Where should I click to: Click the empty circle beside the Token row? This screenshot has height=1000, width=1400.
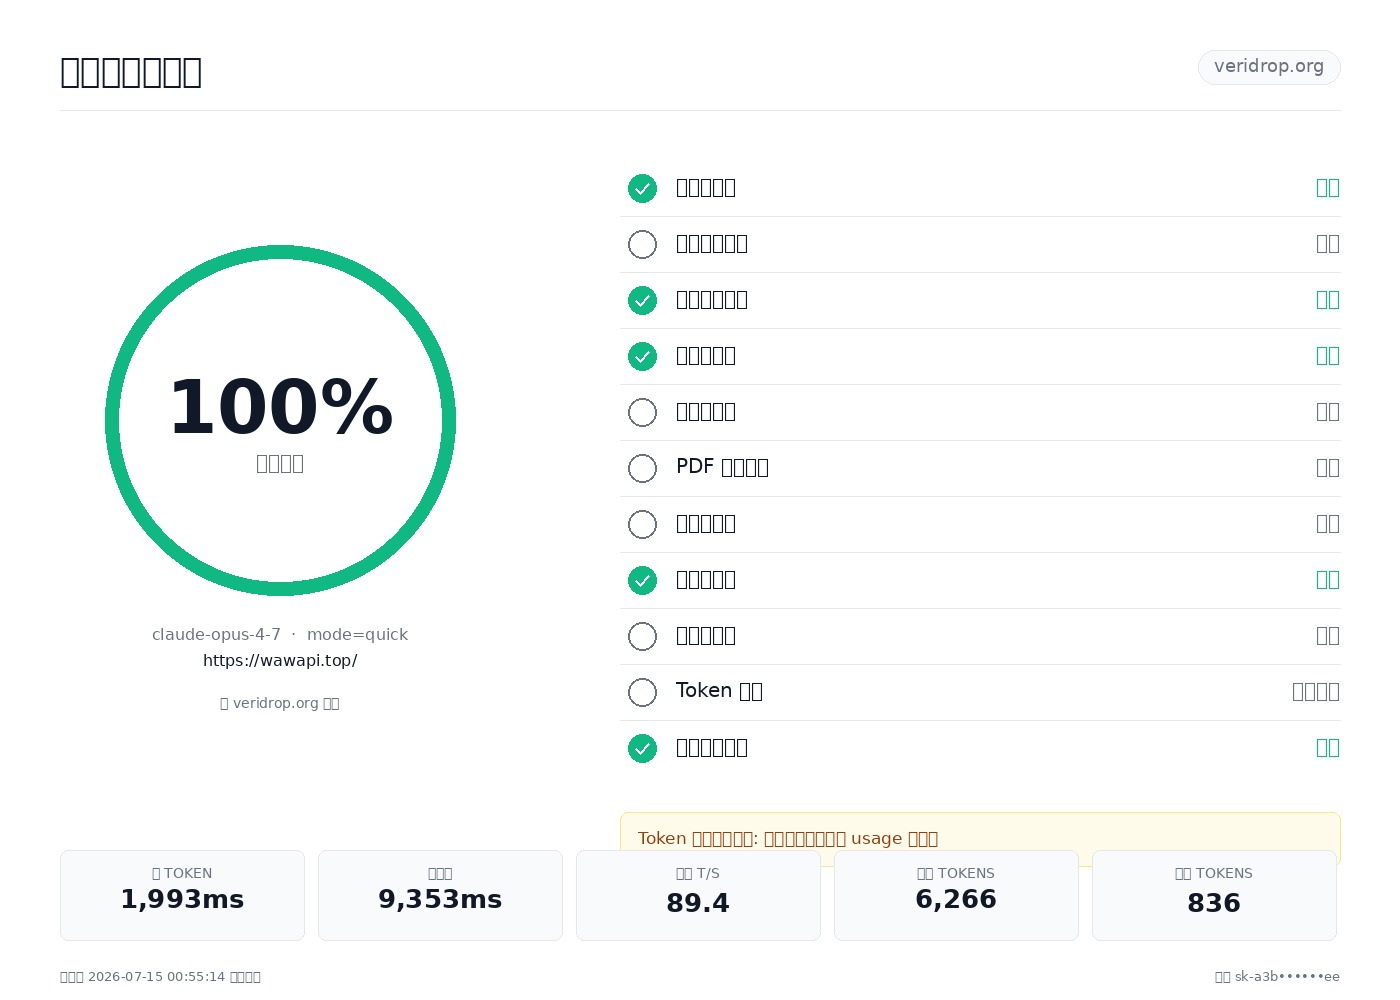click(x=642, y=692)
